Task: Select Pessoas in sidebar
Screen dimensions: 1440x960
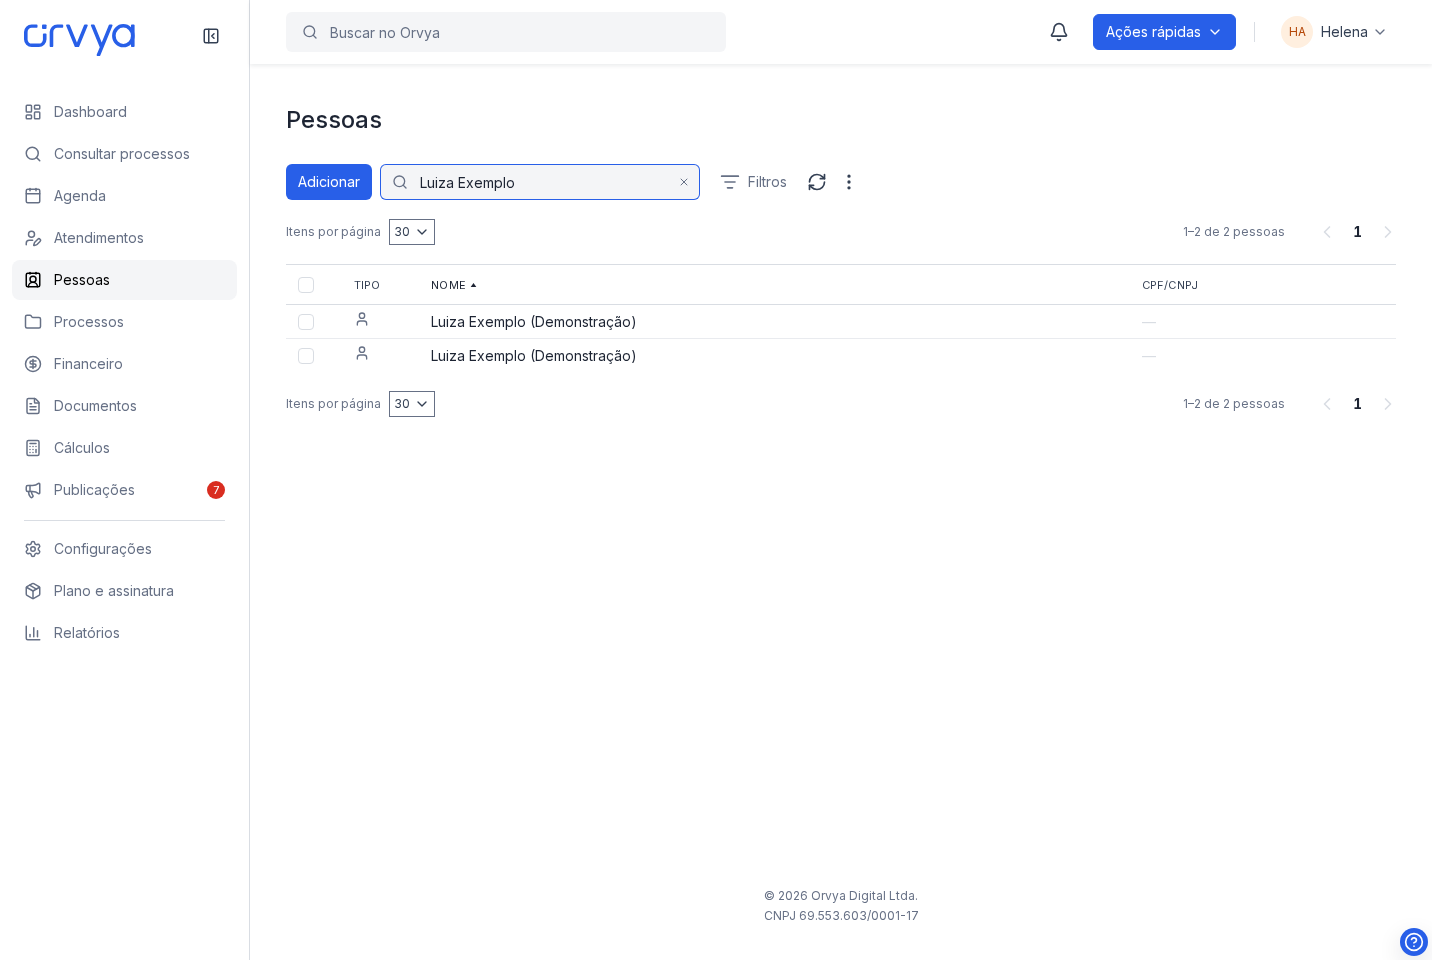Action: [x=124, y=280]
